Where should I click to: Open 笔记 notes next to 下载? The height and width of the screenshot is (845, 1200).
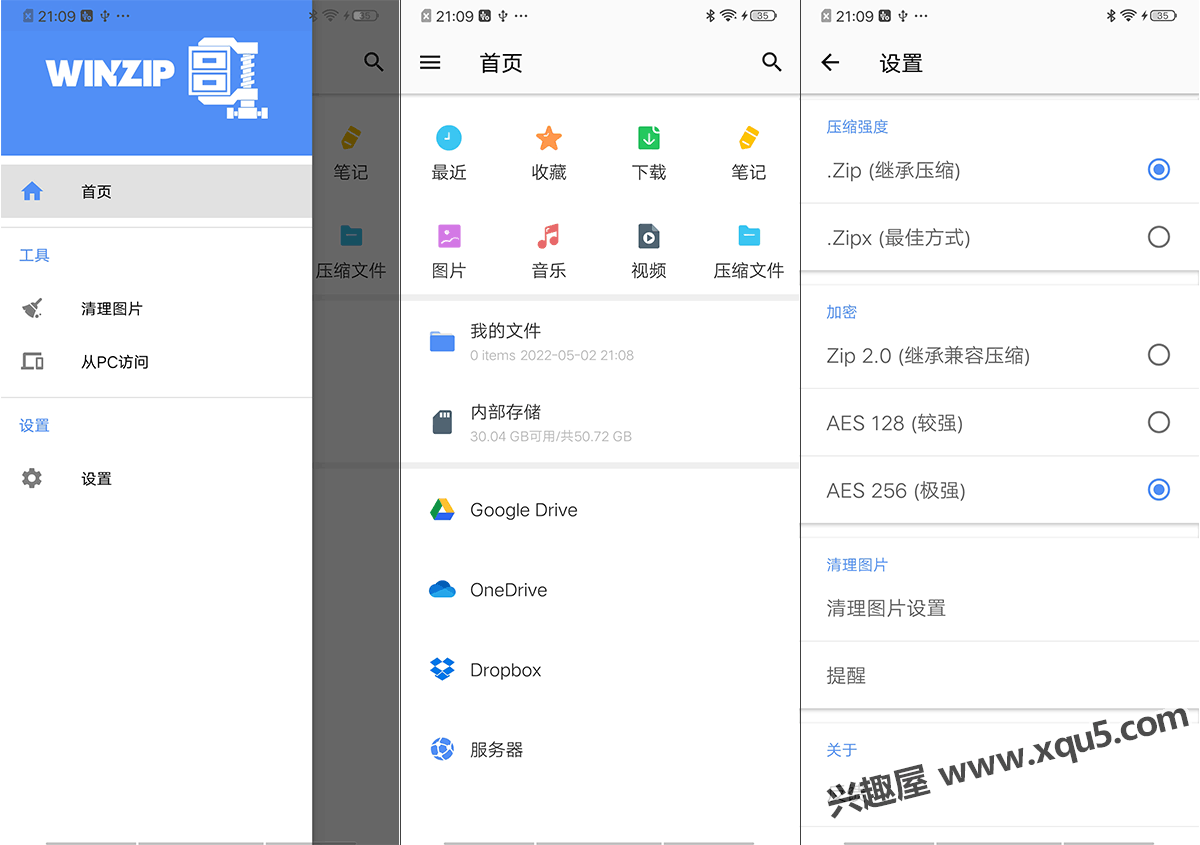click(749, 153)
